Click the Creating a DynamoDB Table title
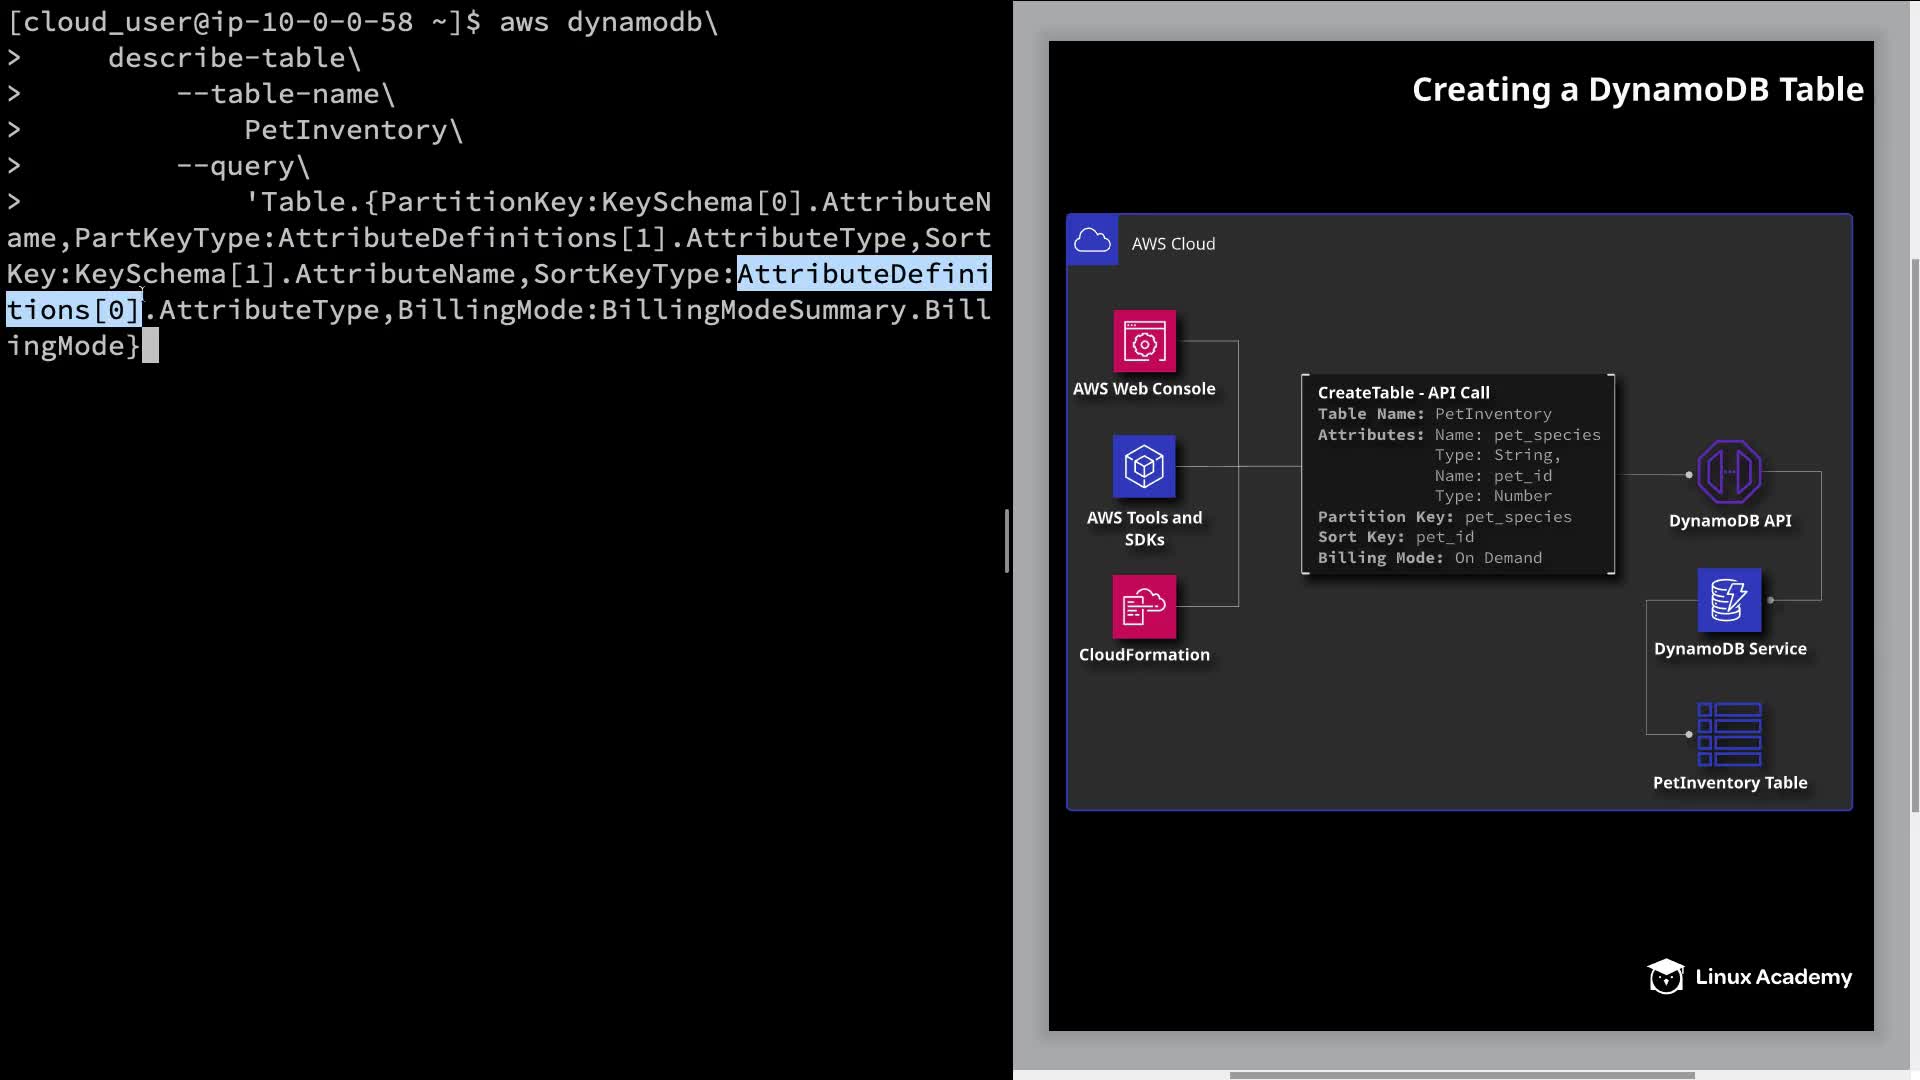The height and width of the screenshot is (1080, 1920). point(1637,90)
